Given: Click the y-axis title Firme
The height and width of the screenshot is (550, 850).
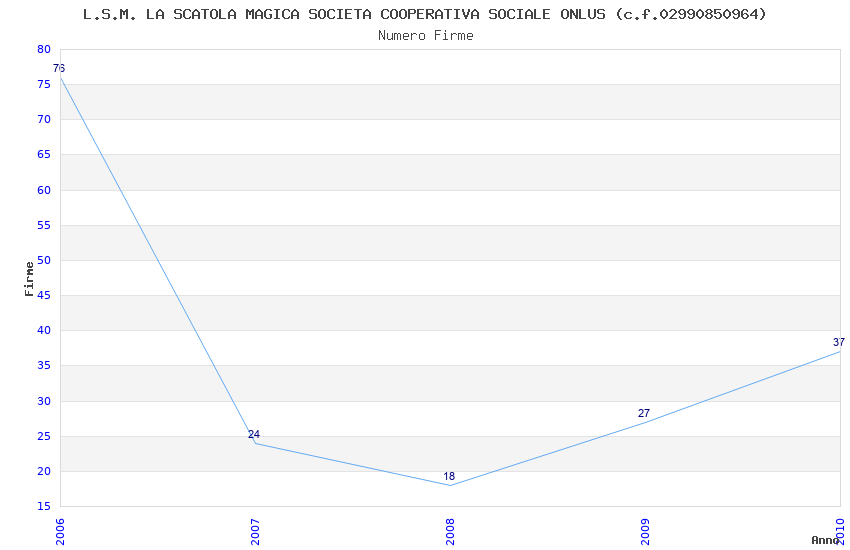Looking at the screenshot, I should click(x=29, y=279).
